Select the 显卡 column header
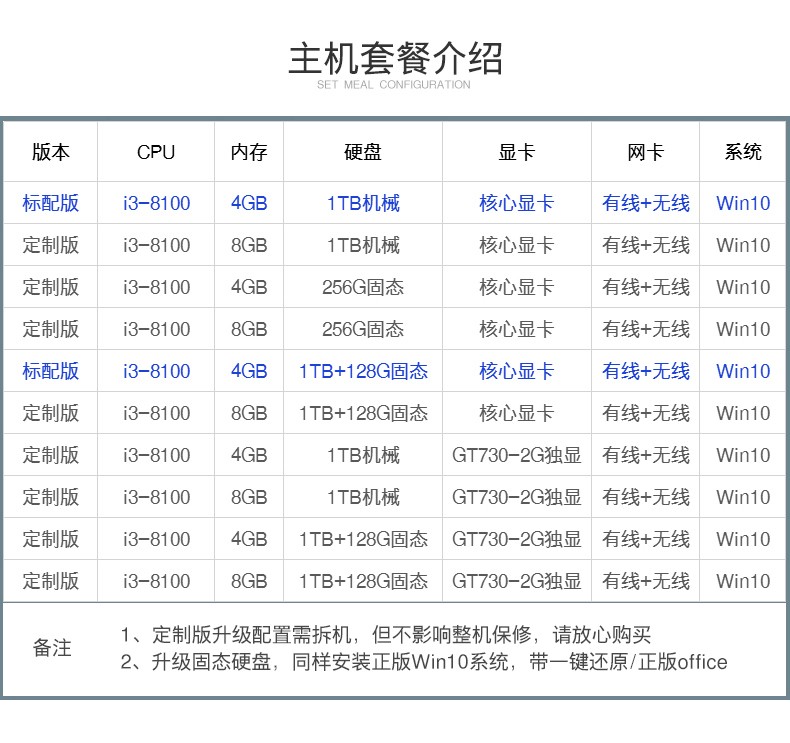The height and width of the screenshot is (743, 790). click(516, 152)
